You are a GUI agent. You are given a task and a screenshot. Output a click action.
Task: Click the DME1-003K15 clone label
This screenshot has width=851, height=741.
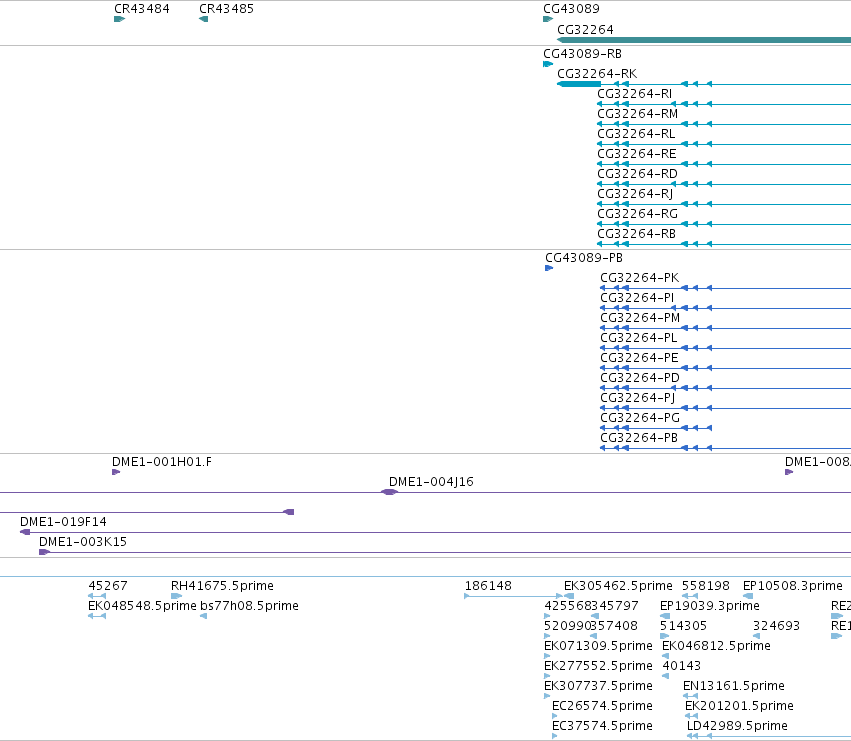[x=82, y=542]
